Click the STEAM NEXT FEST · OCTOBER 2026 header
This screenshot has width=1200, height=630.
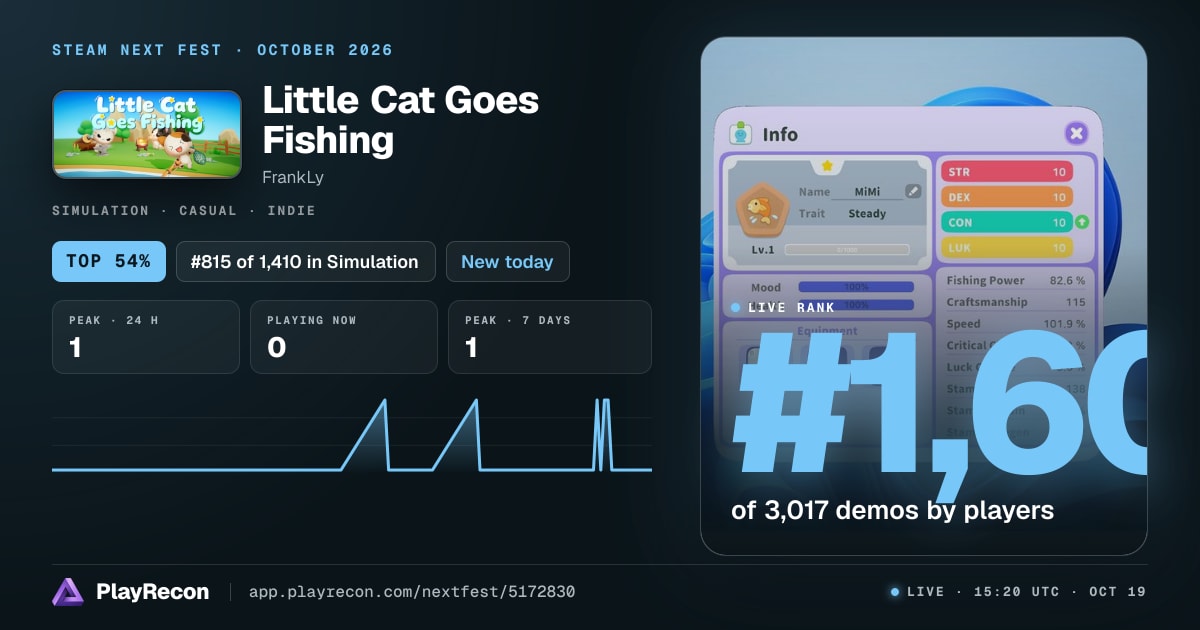coord(222,50)
